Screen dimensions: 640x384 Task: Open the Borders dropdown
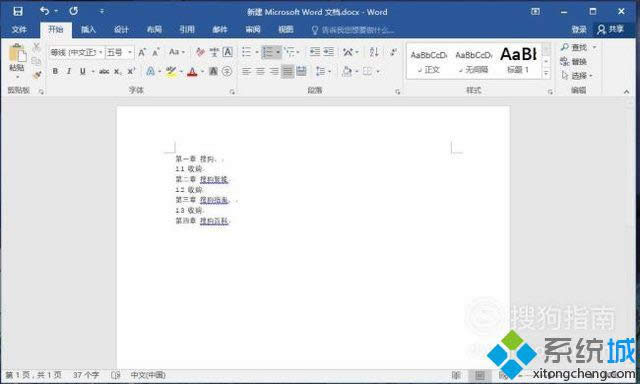click(x=377, y=71)
